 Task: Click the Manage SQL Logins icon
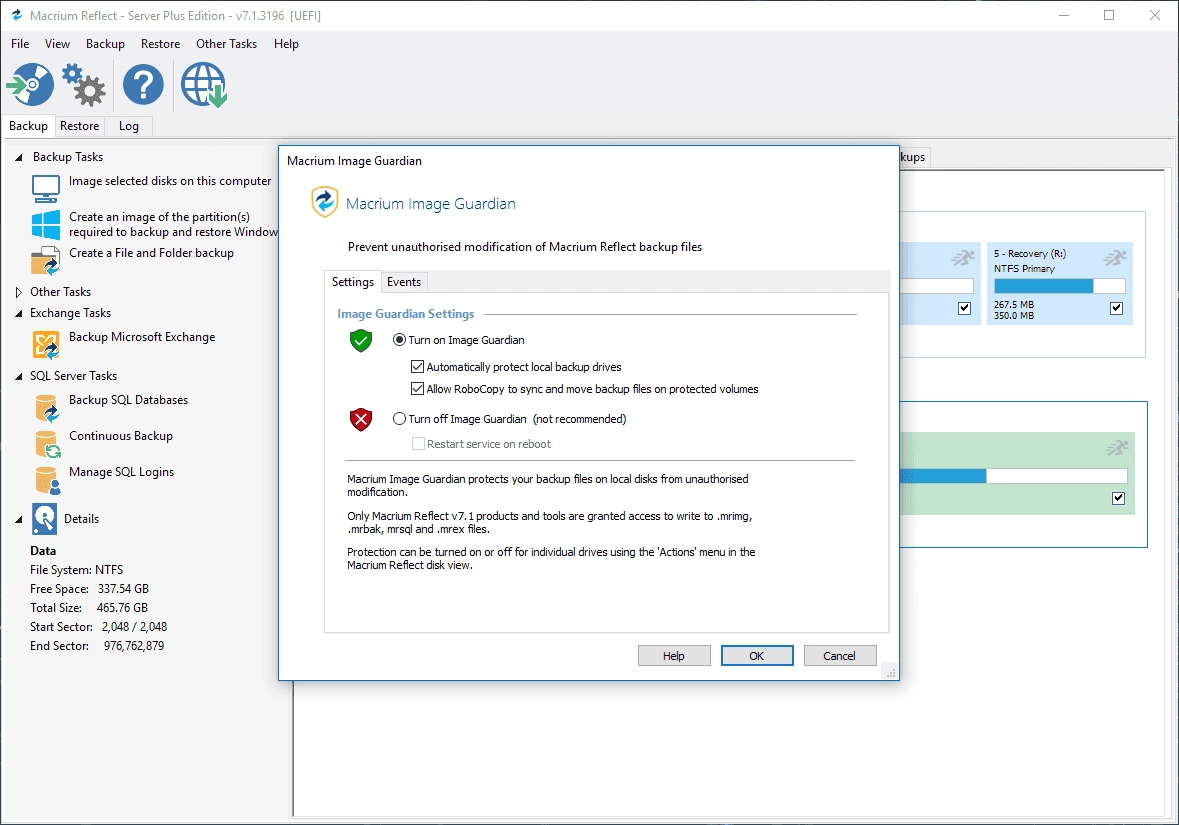coord(47,480)
